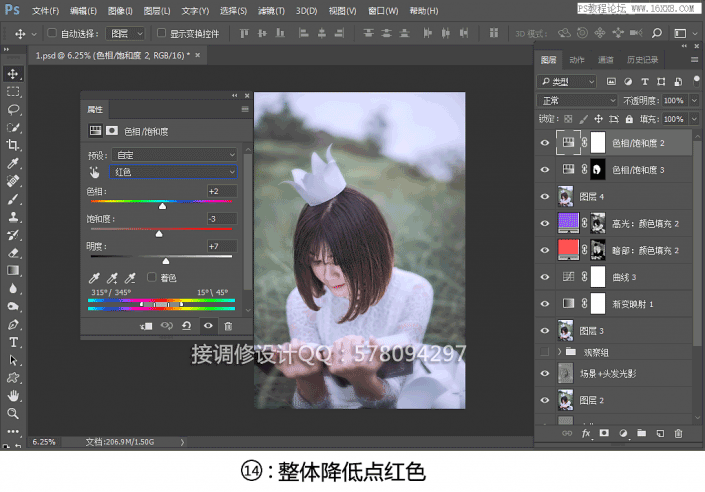Select the 渐变映射 1 layer
The height and width of the screenshot is (492, 705).
tap(614, 304)
